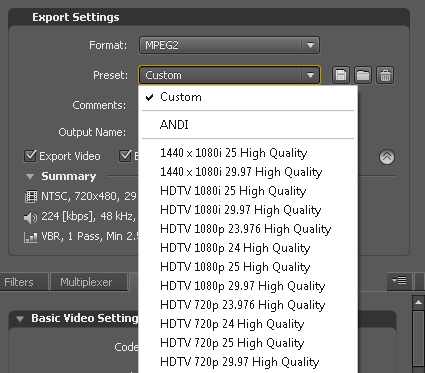
Task: Select the ANDI preset
Action: 248,125
